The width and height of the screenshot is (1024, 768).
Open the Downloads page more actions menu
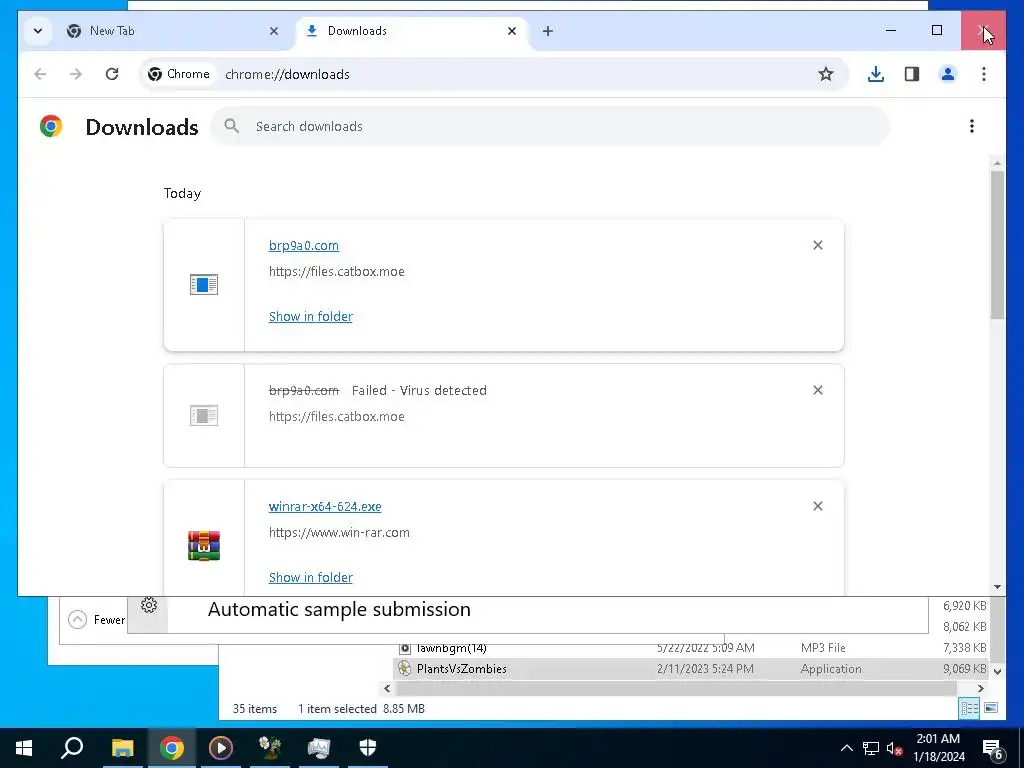click(972, 126)
